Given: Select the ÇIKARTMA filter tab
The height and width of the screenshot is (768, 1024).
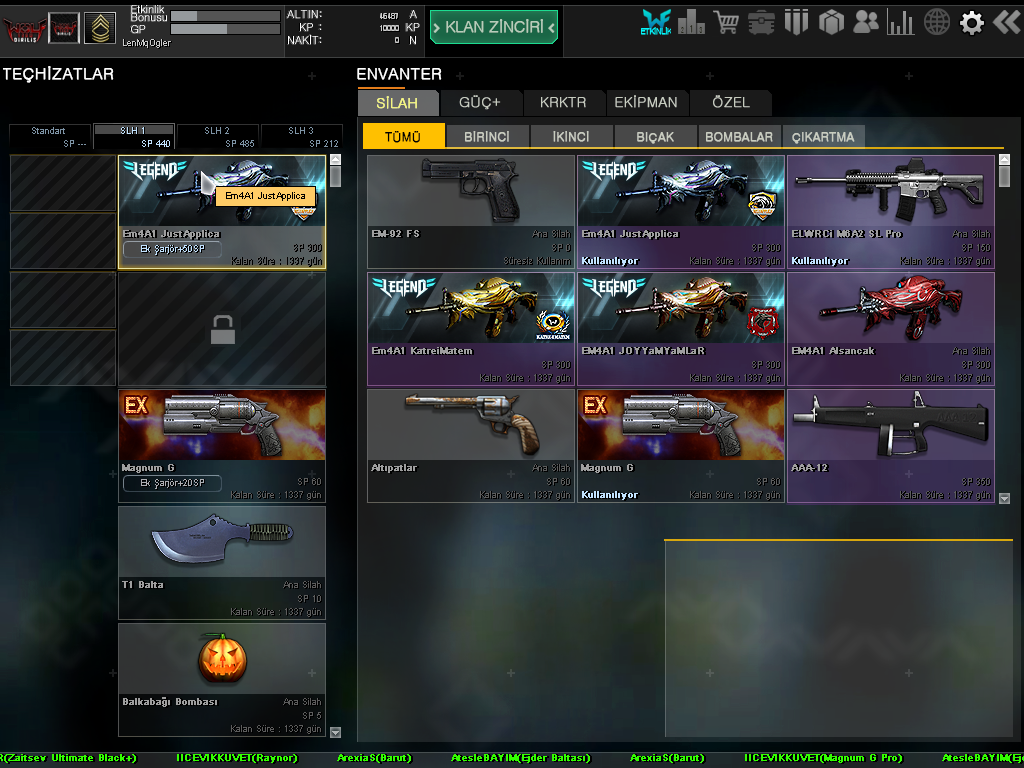Looking at the screenshot, I should pos(823,136).
